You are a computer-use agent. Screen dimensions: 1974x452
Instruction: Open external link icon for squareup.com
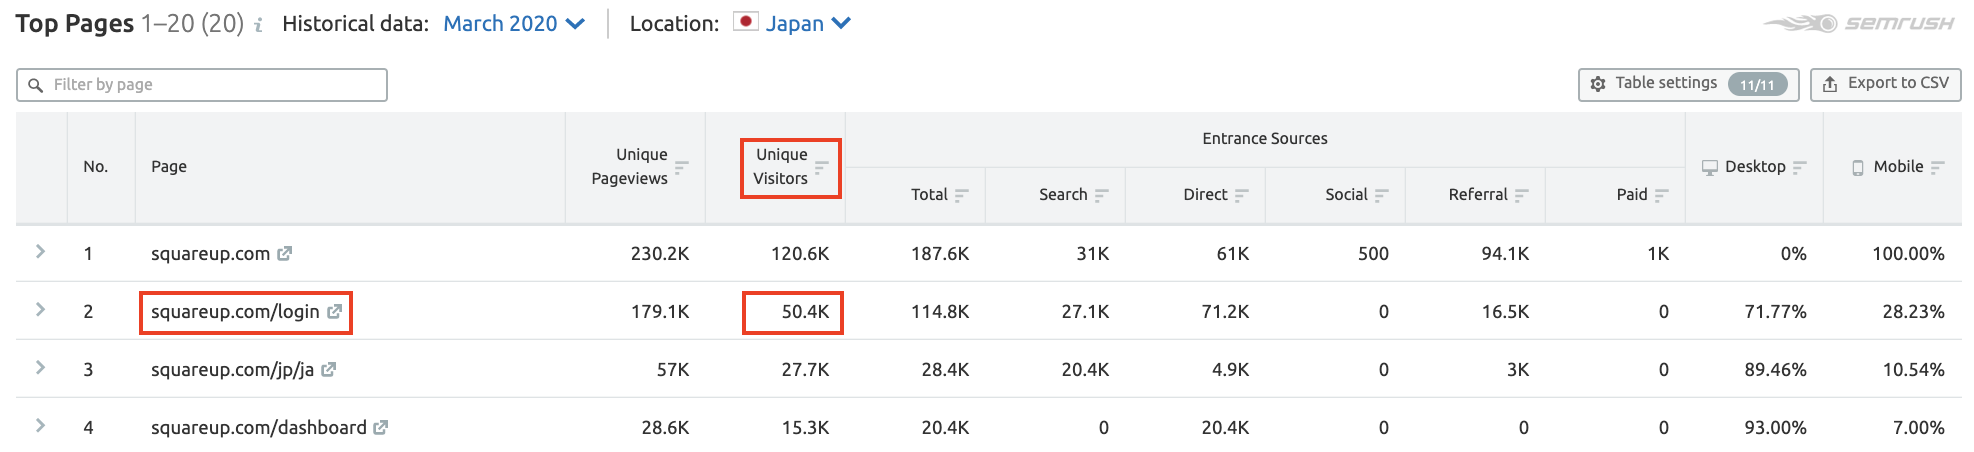[x=285, y=254]
